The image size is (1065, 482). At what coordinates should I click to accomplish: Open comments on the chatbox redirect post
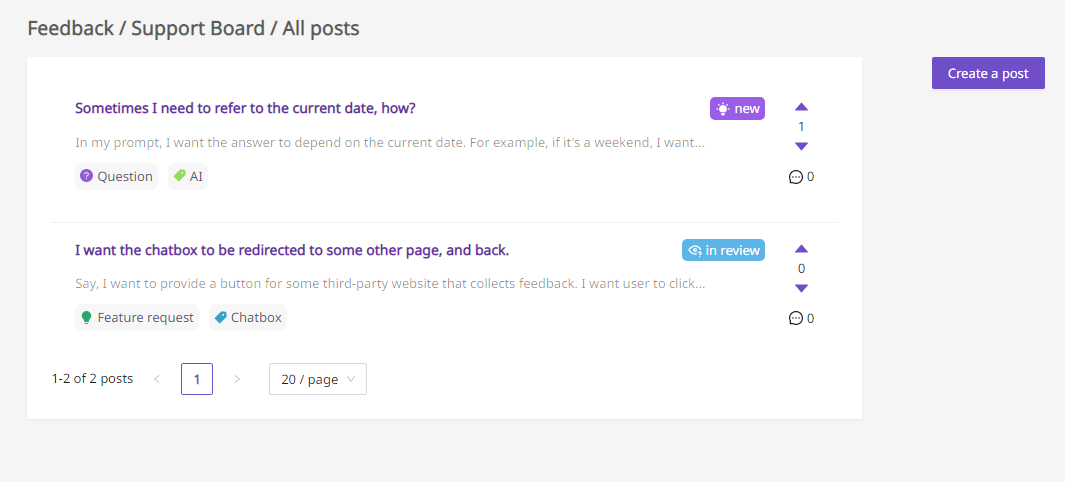[801, 318]
